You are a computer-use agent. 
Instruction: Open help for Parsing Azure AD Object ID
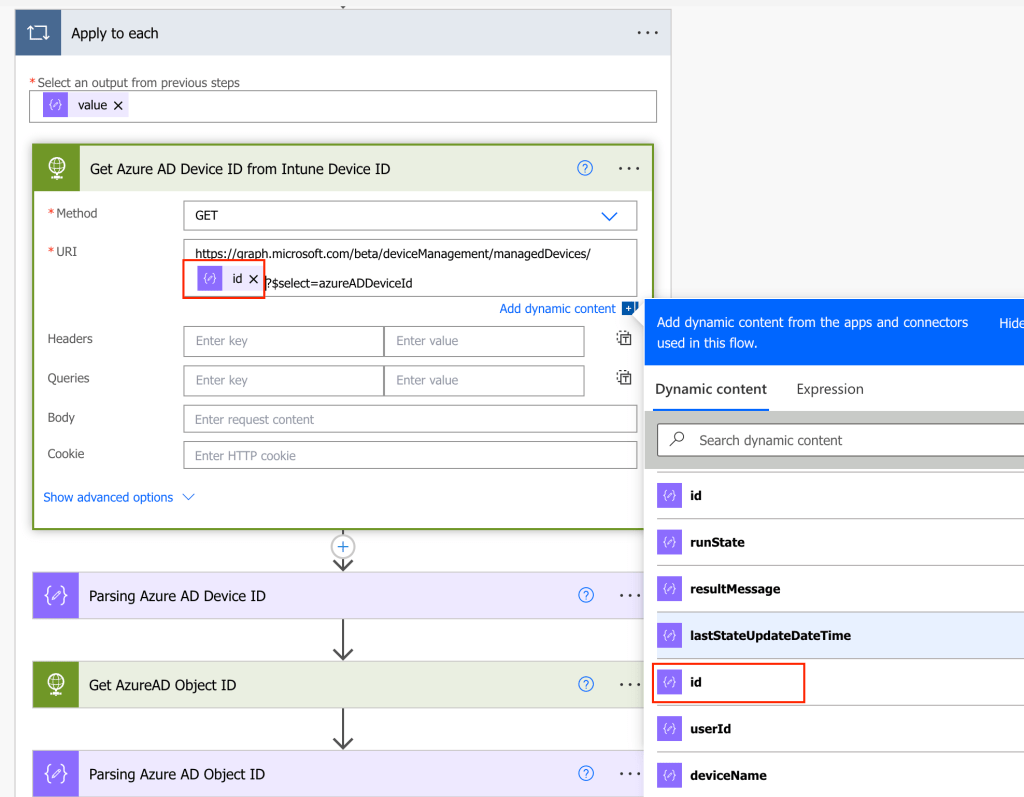point(586,774)
